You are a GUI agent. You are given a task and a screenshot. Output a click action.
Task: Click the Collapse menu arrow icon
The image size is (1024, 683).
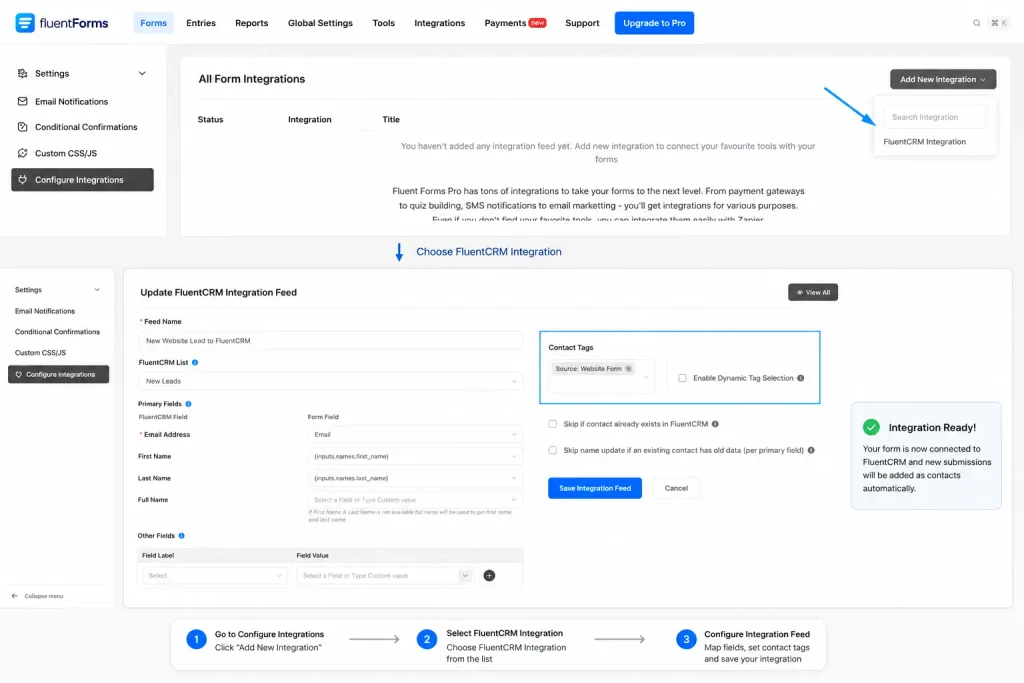[x=15, y=596]
